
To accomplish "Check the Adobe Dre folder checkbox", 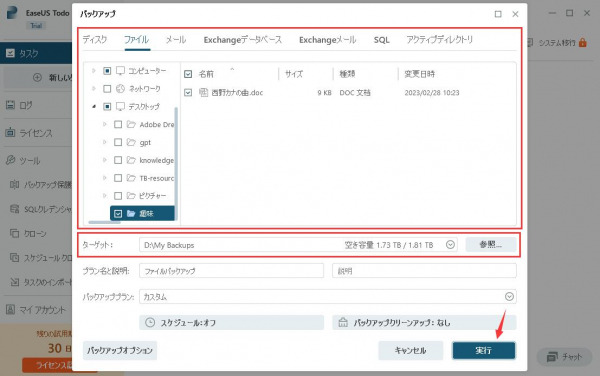I will [x=118, y=124].
